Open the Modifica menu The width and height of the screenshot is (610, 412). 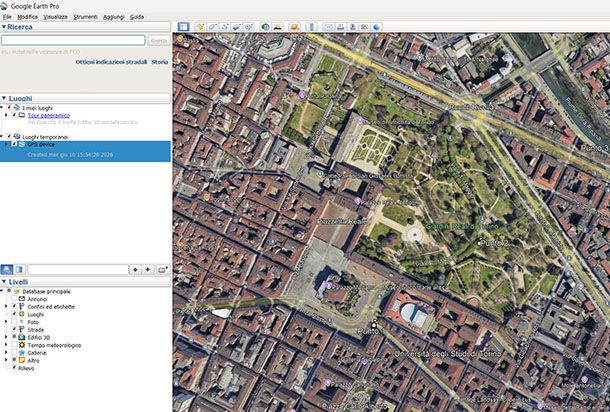[27, 17]
